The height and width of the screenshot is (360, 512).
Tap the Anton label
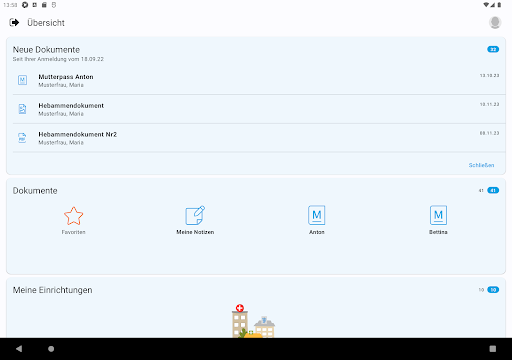[x=317, y=232]
